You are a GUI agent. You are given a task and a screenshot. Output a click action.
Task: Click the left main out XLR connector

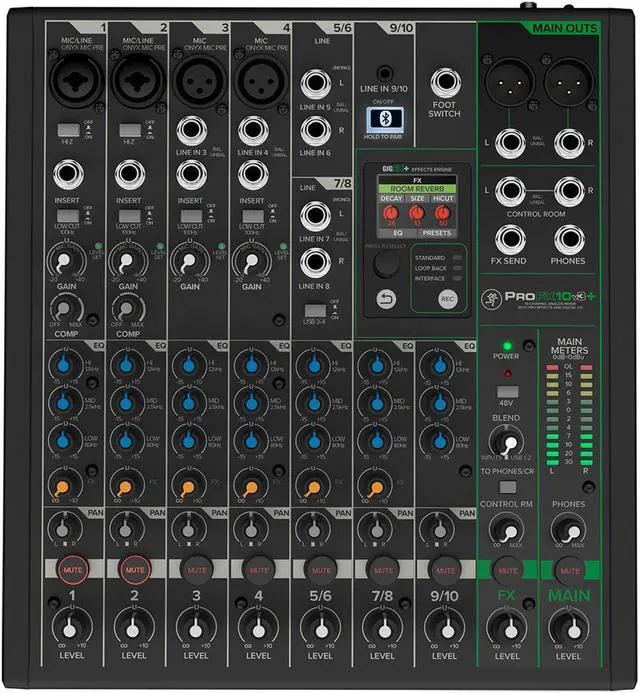[x=509, y=82]
